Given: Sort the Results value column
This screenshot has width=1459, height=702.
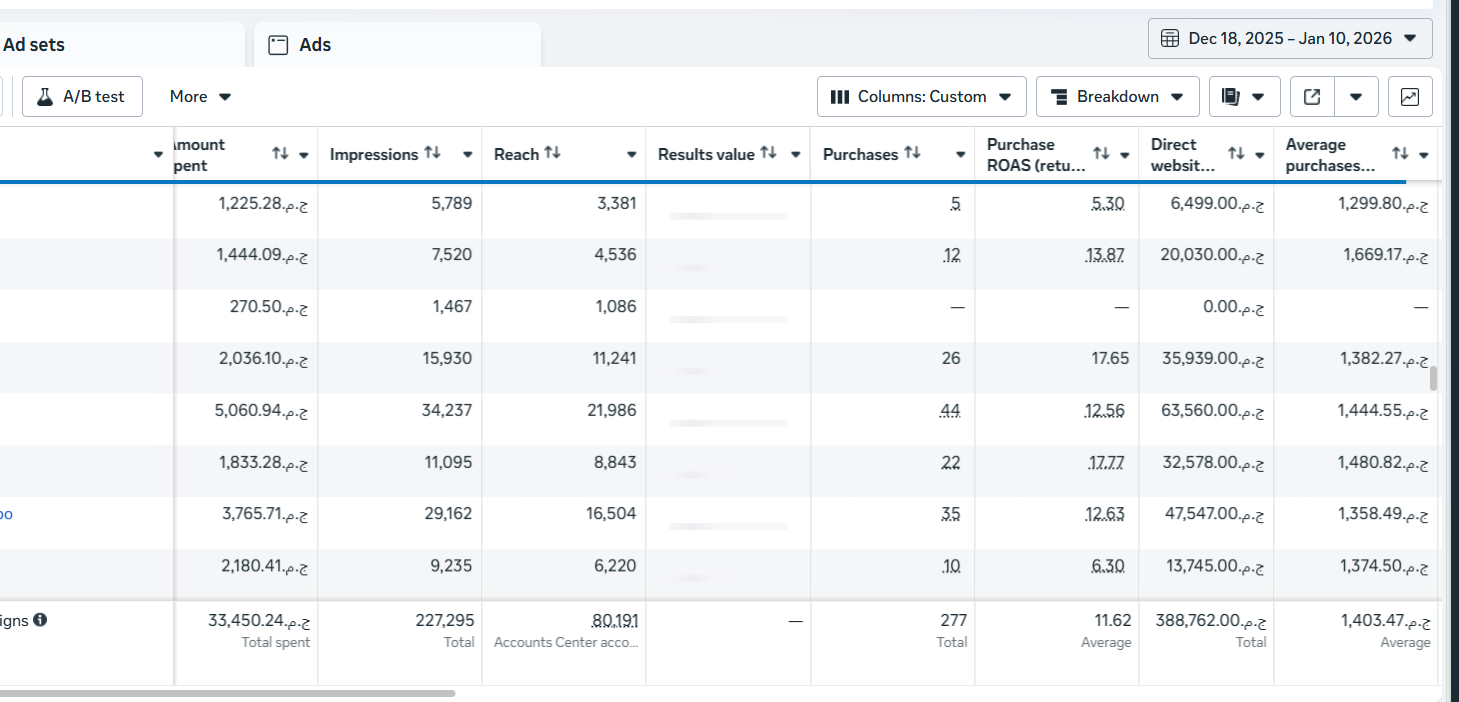Looking at the screenshot, I should pyautogui.click(x=768, y=153).
